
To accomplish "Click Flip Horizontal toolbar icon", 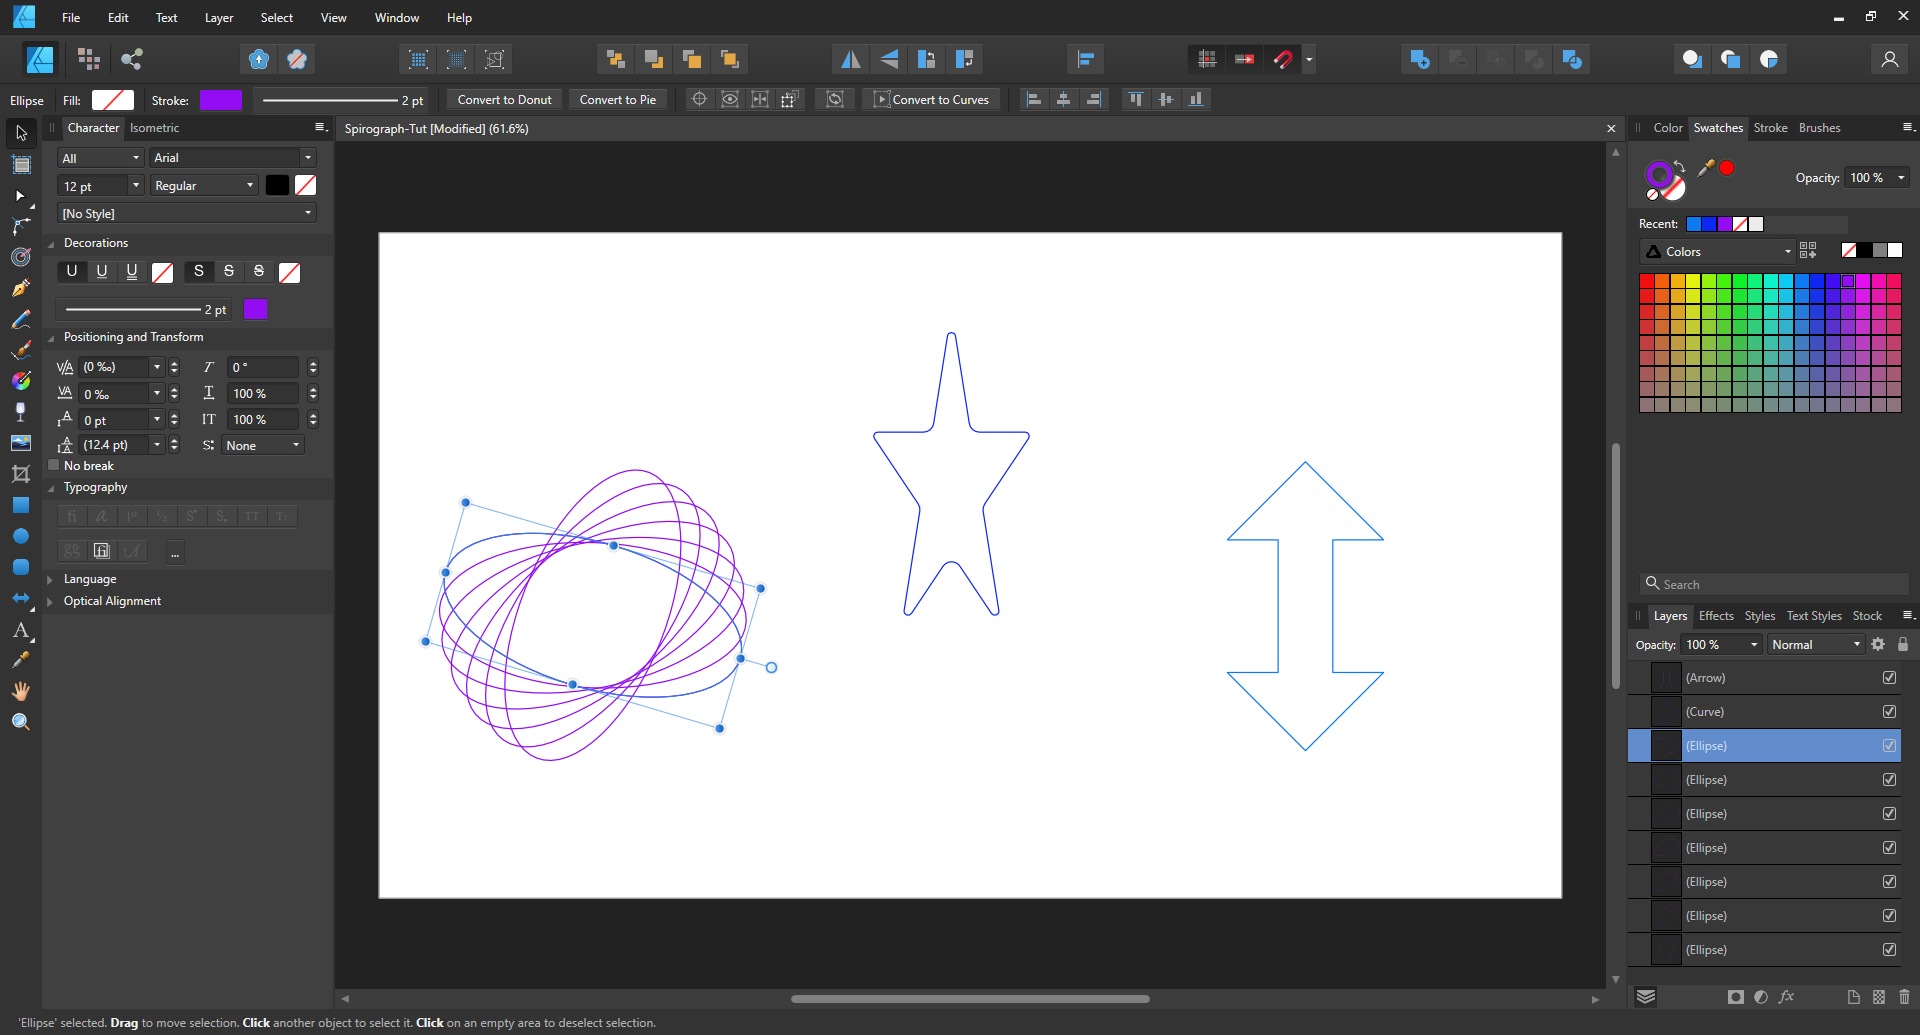I will (850, 59).
